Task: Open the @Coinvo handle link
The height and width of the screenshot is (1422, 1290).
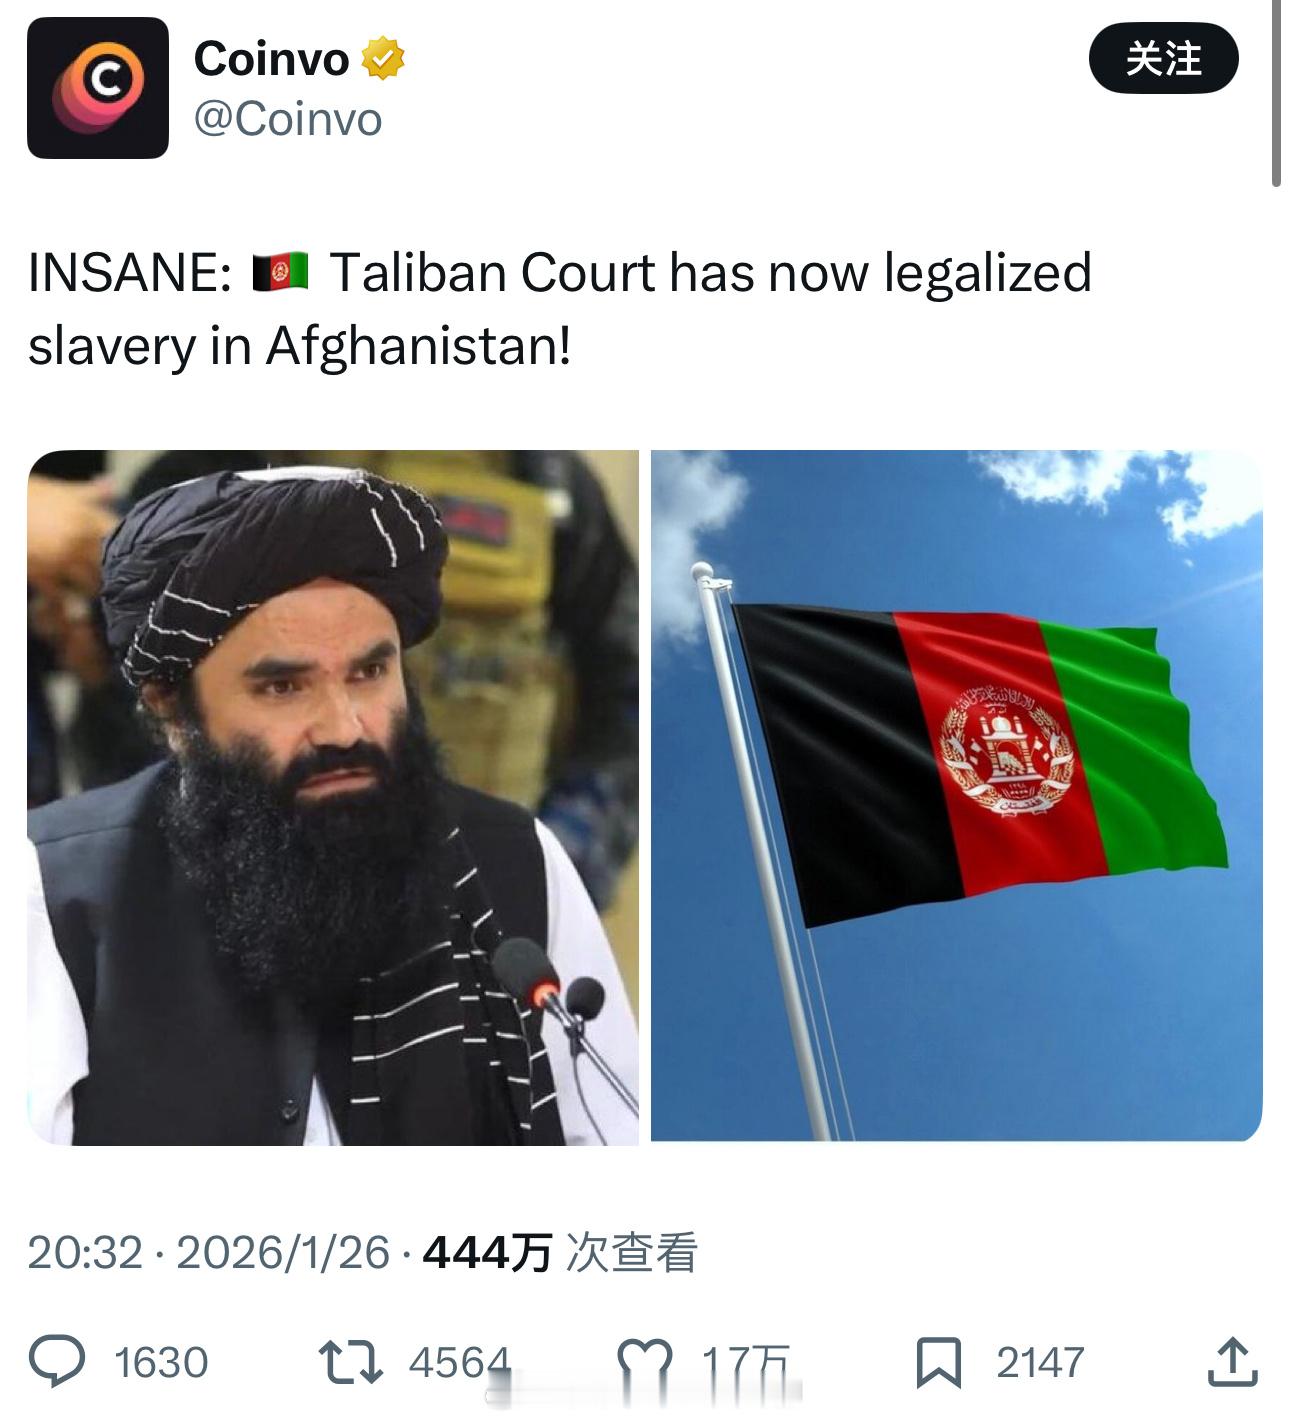Action: (x=288, y=119)
